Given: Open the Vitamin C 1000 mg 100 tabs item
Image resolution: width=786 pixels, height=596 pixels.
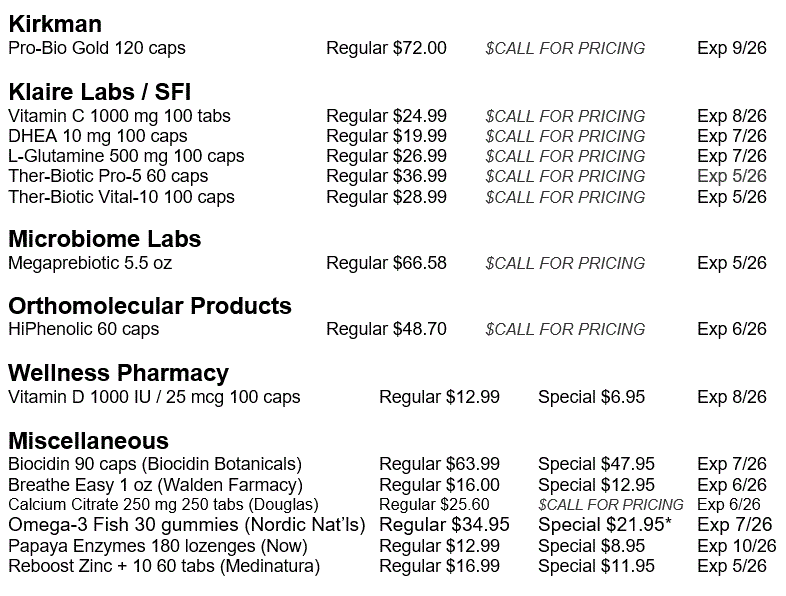Looking at the screenshot, I should coord(119,116).
